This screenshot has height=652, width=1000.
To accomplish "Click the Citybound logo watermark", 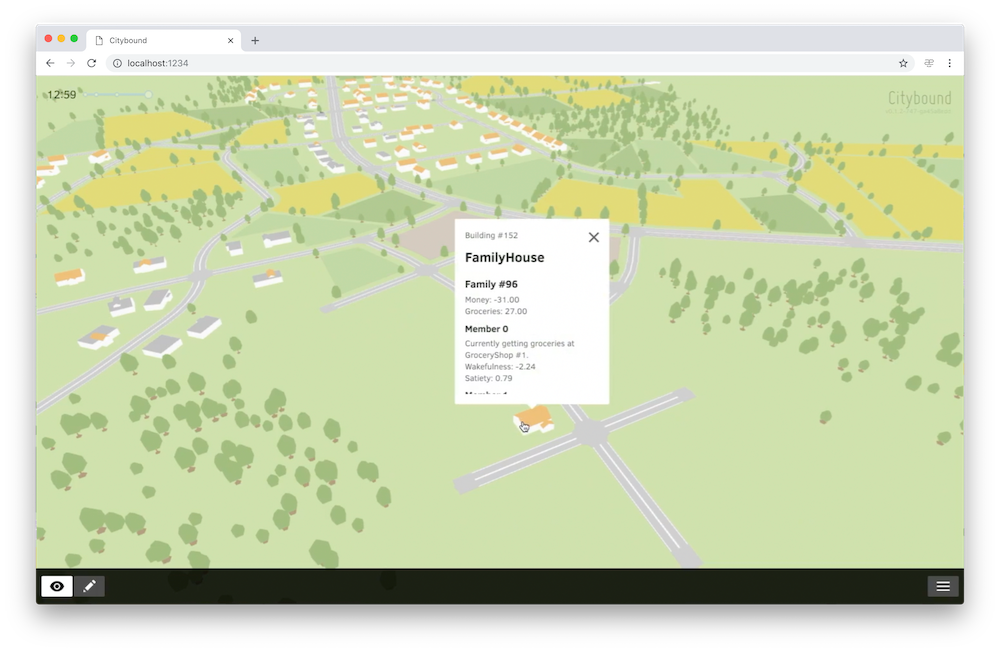I will [919, 98].
